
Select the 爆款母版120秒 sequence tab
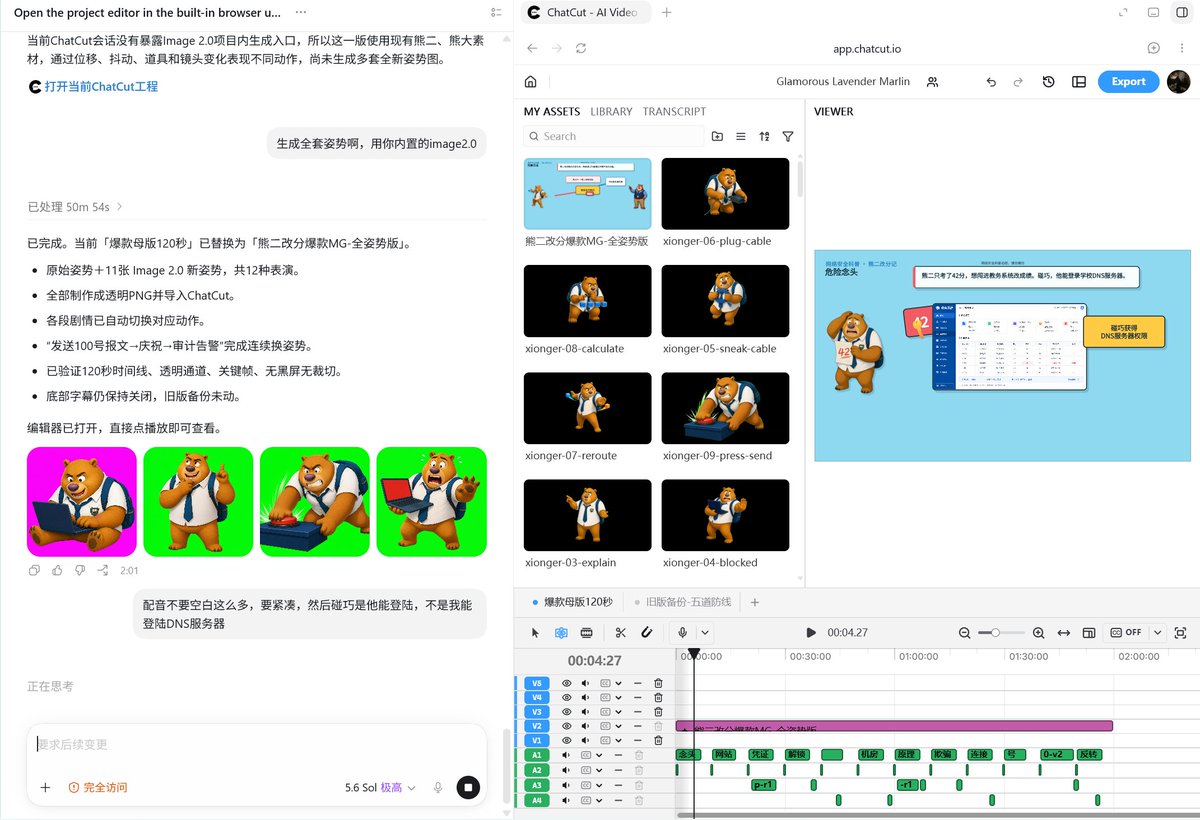(572, 603)
